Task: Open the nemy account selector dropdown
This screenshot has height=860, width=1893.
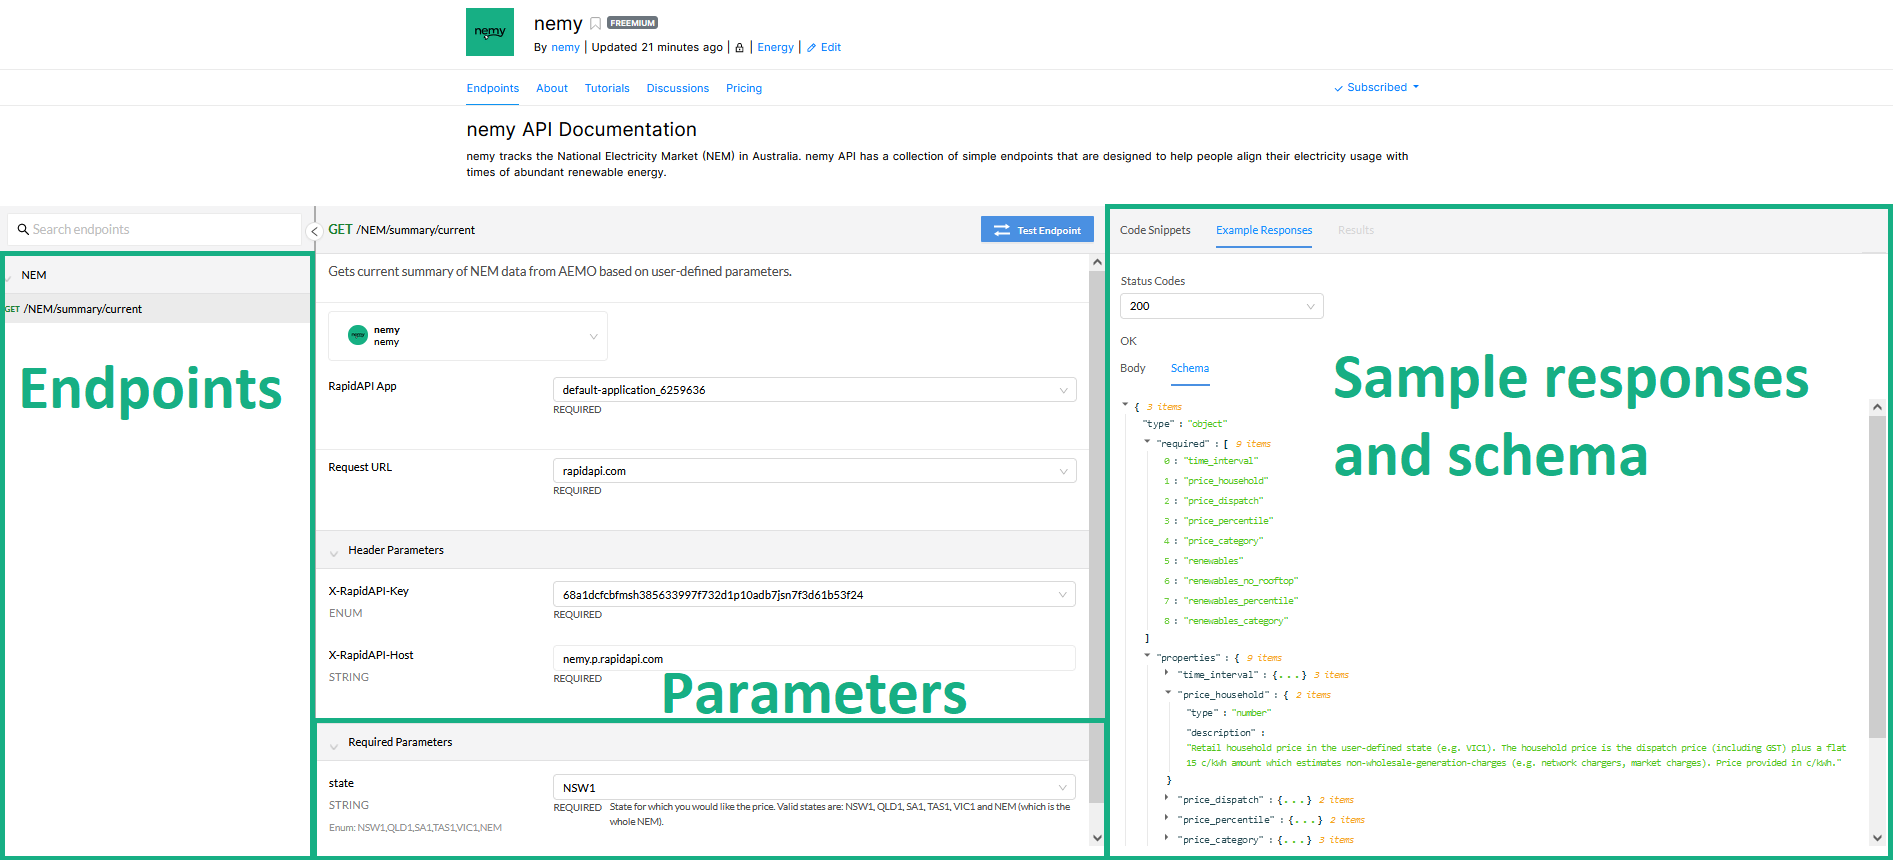Action: (468, 336)
